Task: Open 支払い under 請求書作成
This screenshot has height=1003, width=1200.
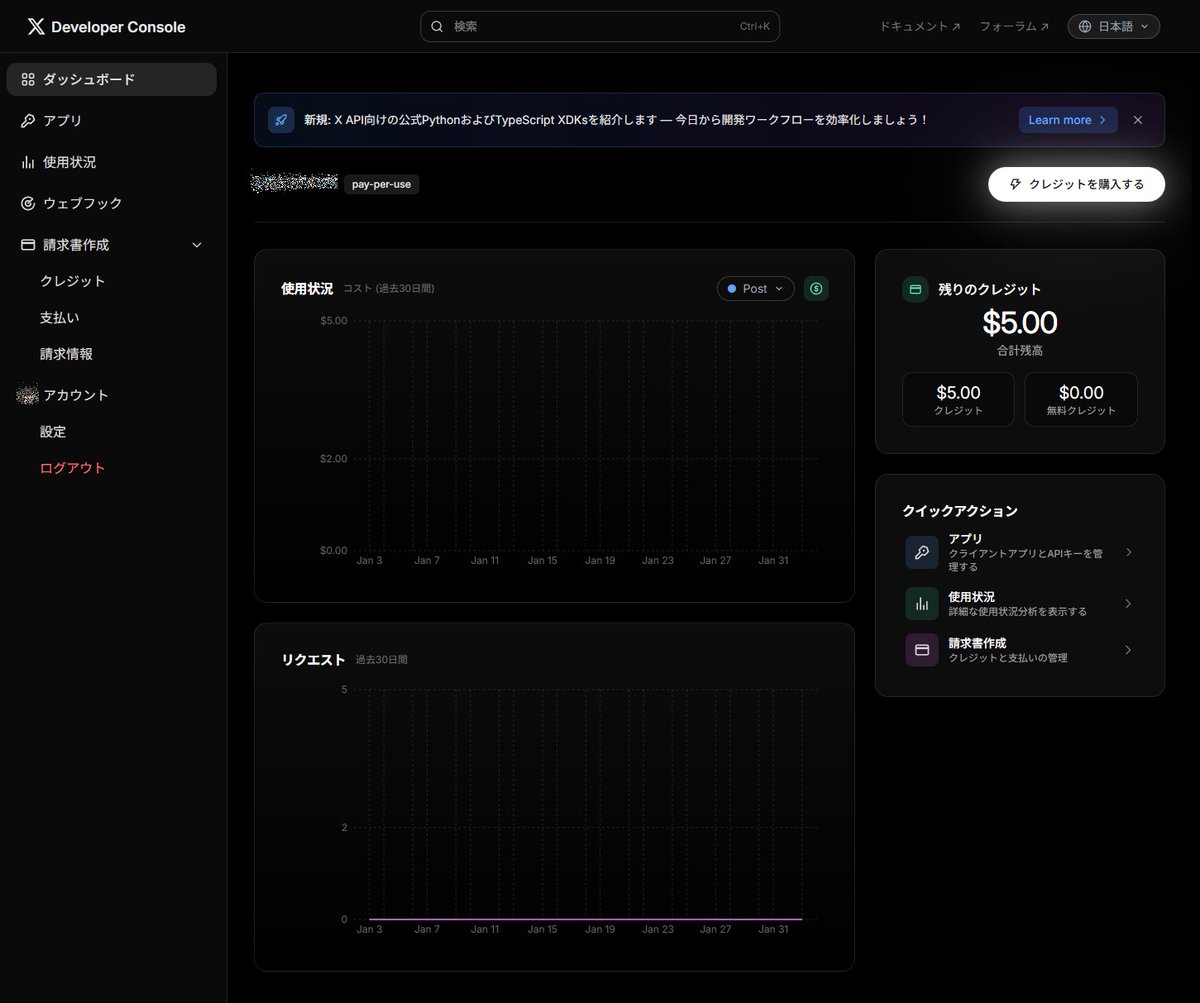Action: (x=60, y=318)
